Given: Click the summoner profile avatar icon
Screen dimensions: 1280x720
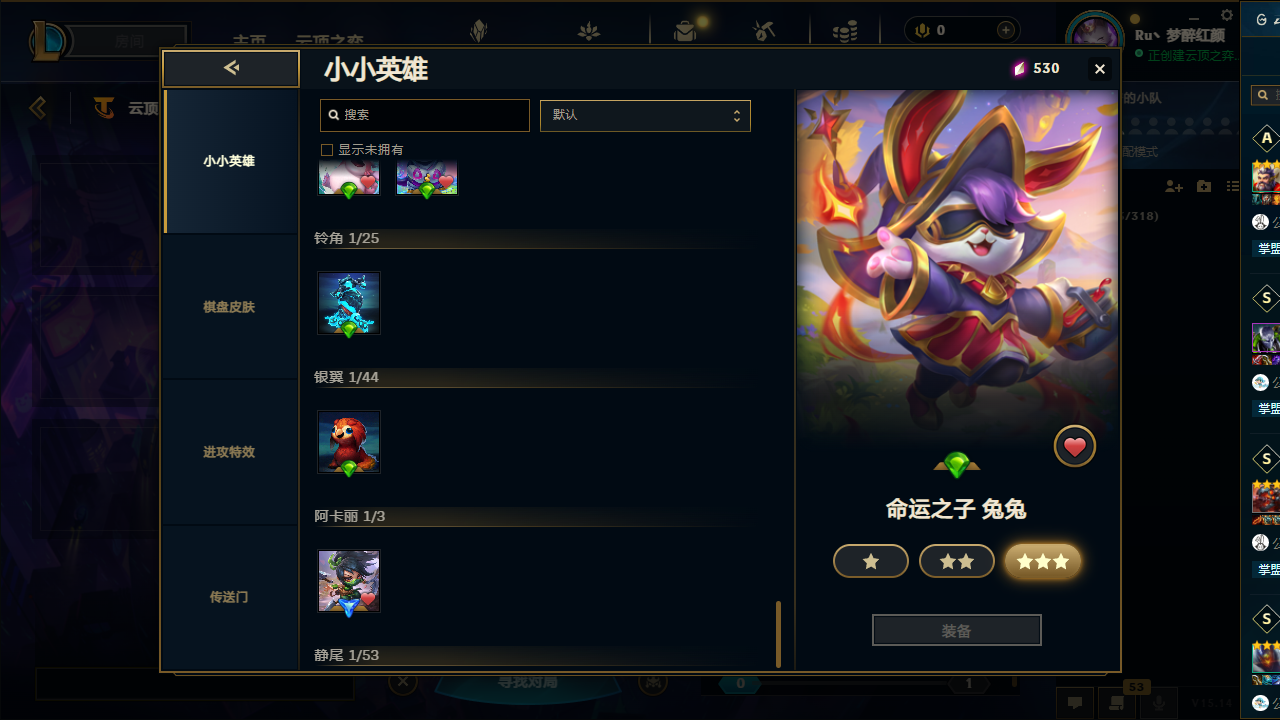Looking at the screenshot, I should (x=1096, y=37).
